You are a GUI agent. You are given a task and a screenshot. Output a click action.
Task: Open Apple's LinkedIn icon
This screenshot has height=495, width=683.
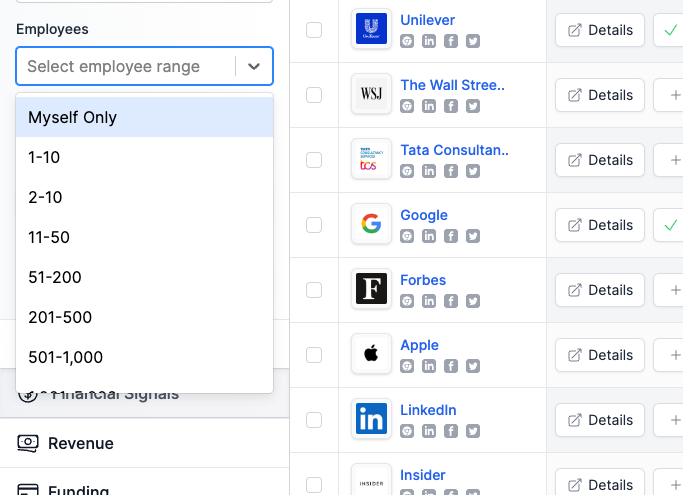429,366
